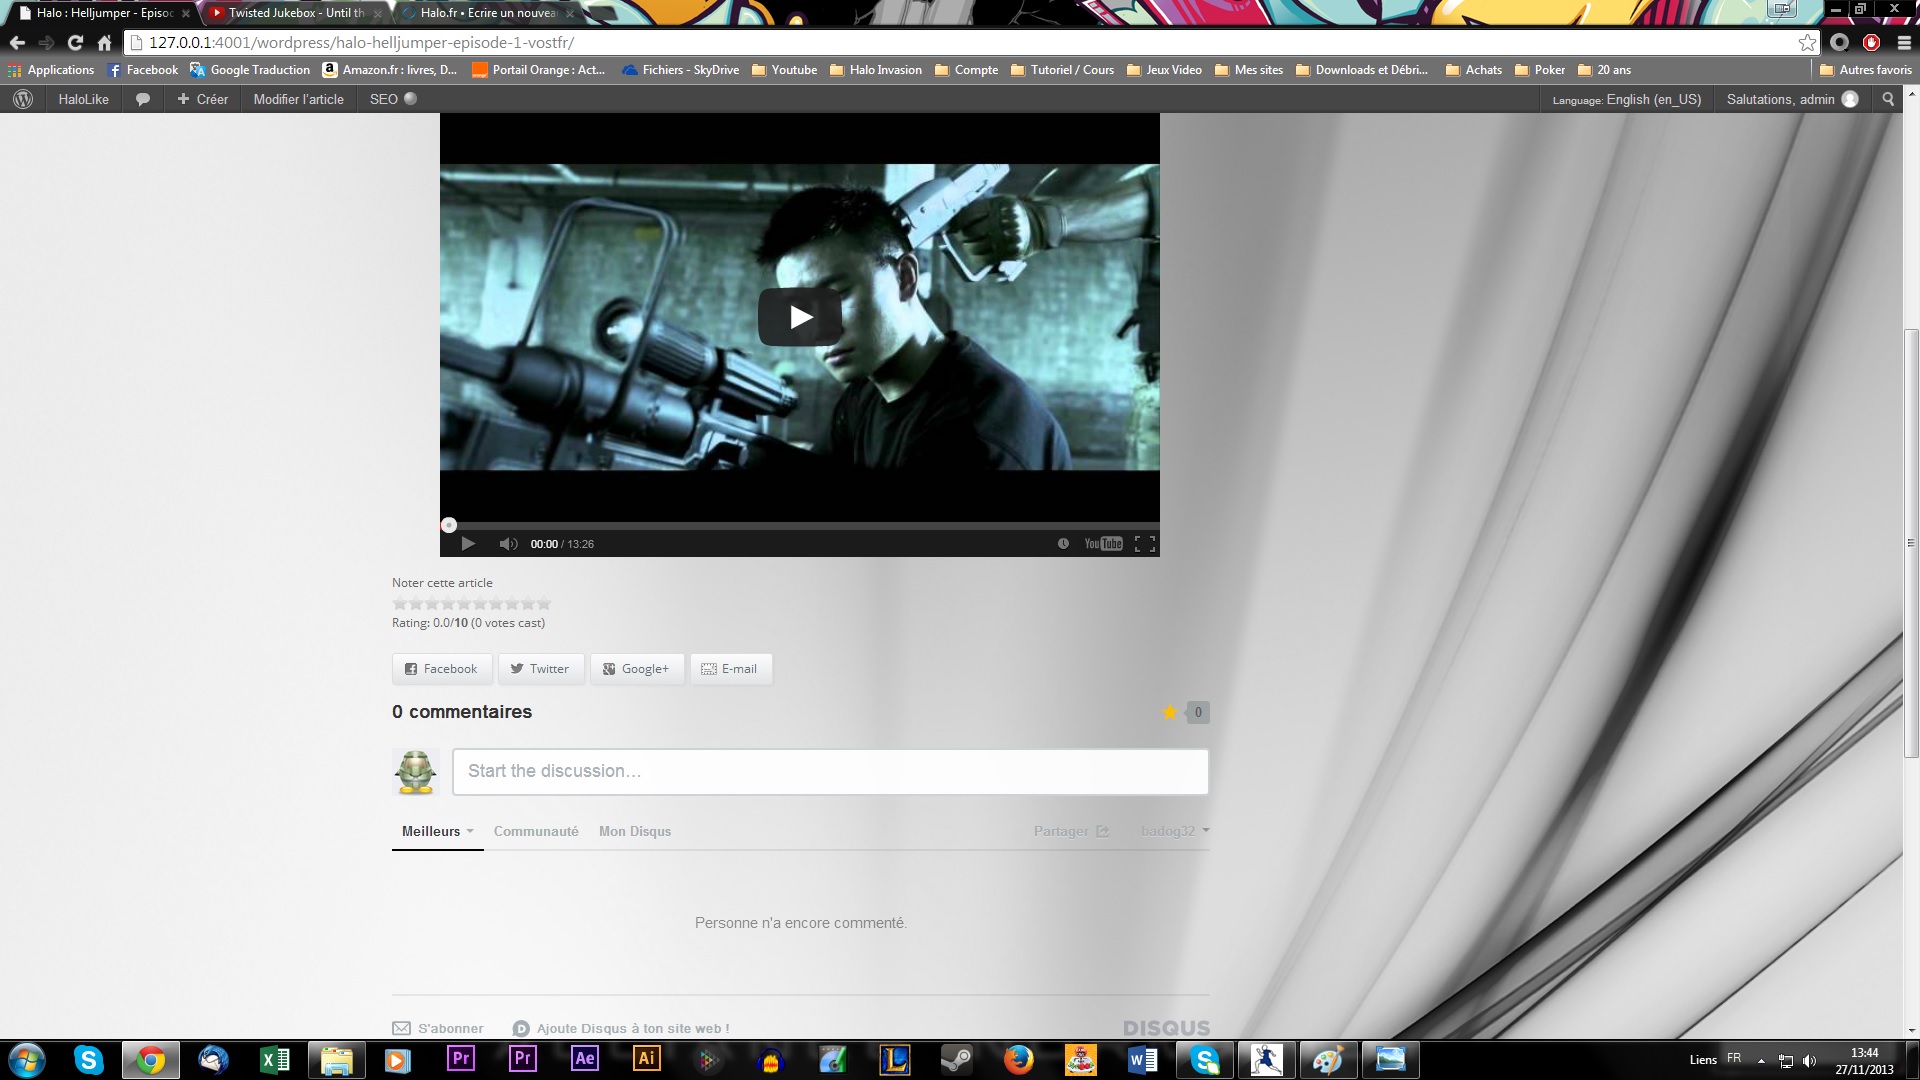Open the Applications bookmark

tap(50, 70)
